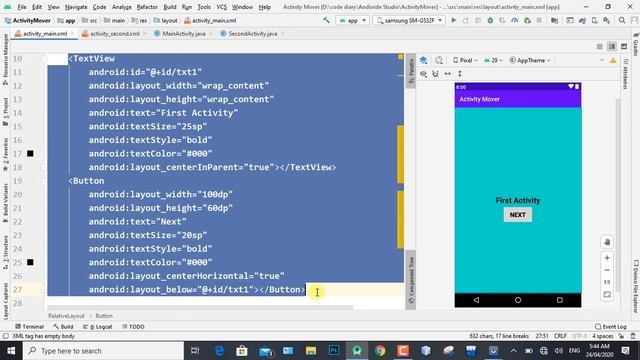Toggle autoconnect magnet icon

click(x=436, y=74)
